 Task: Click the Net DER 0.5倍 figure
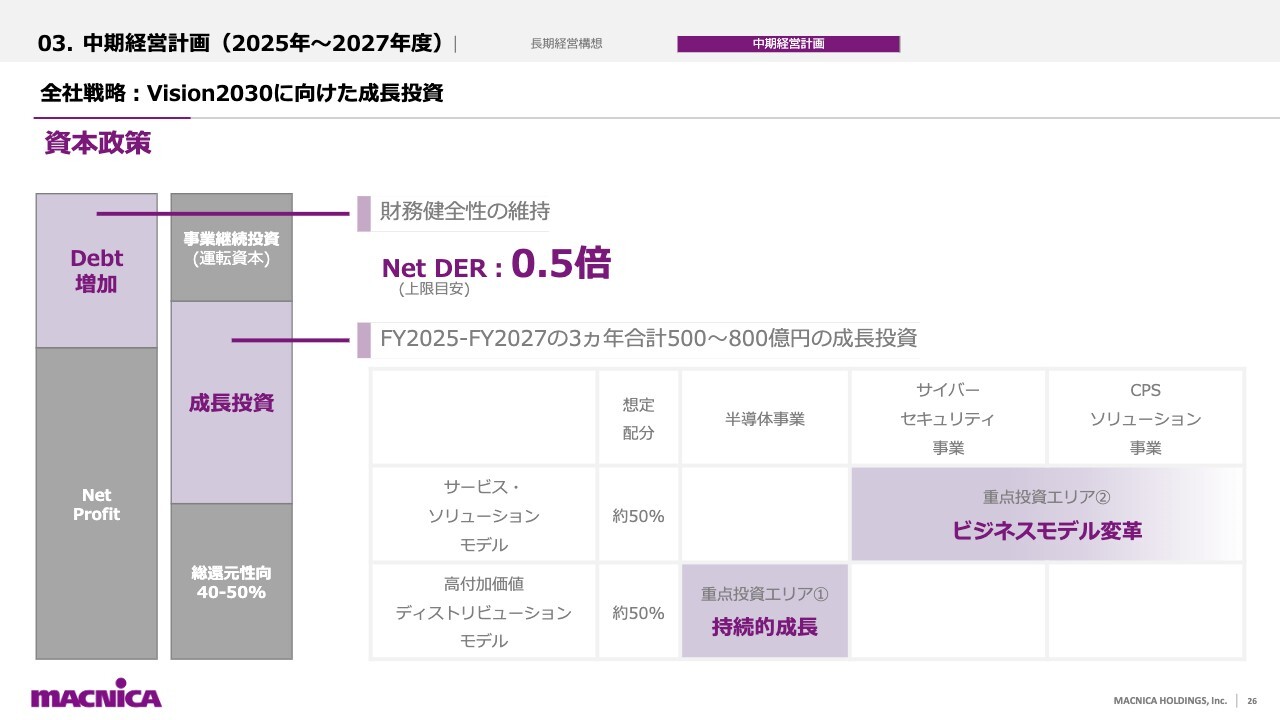[496, 266]
